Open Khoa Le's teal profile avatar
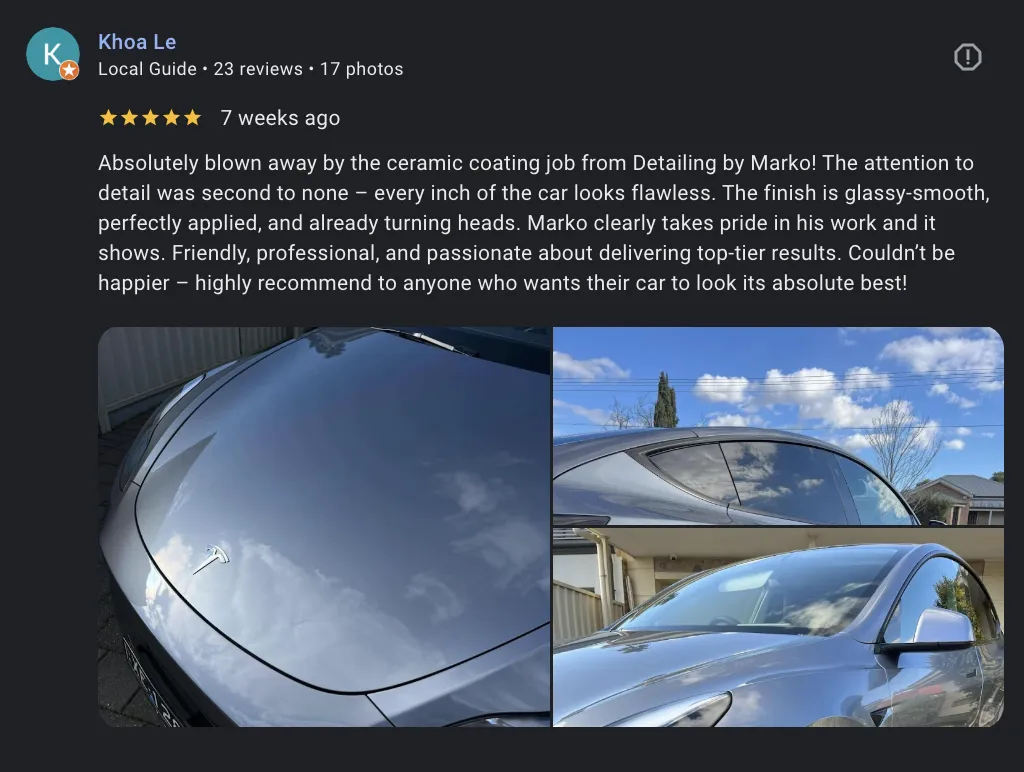 tap(53, 54)
